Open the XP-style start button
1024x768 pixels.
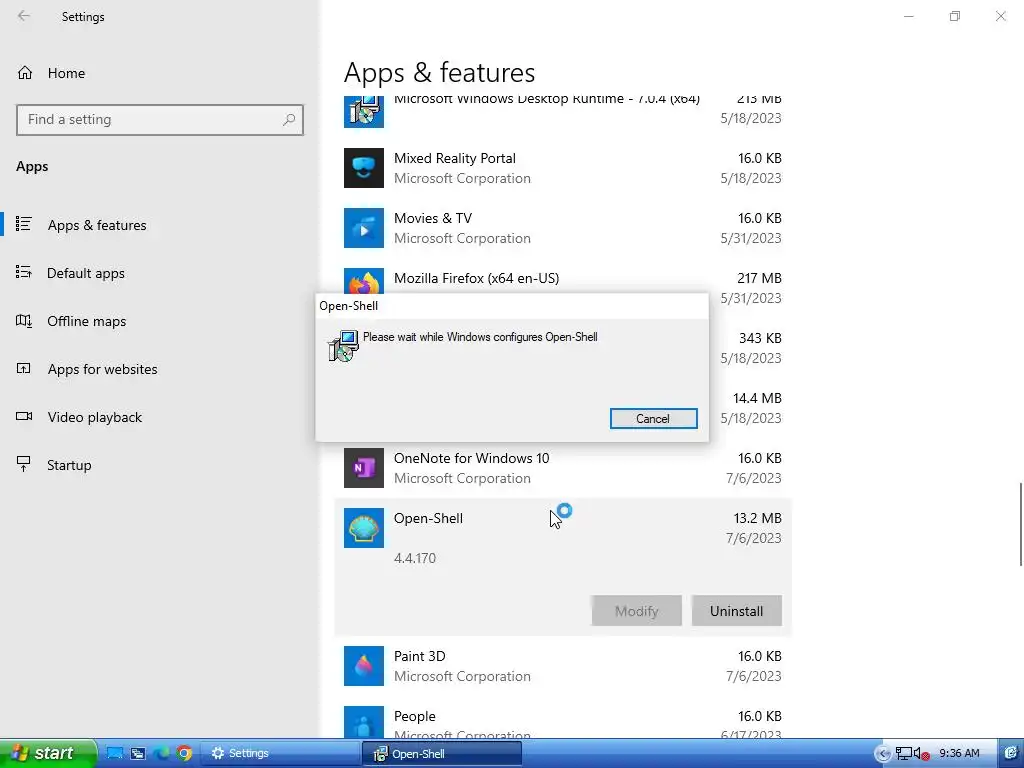point(47,753)
